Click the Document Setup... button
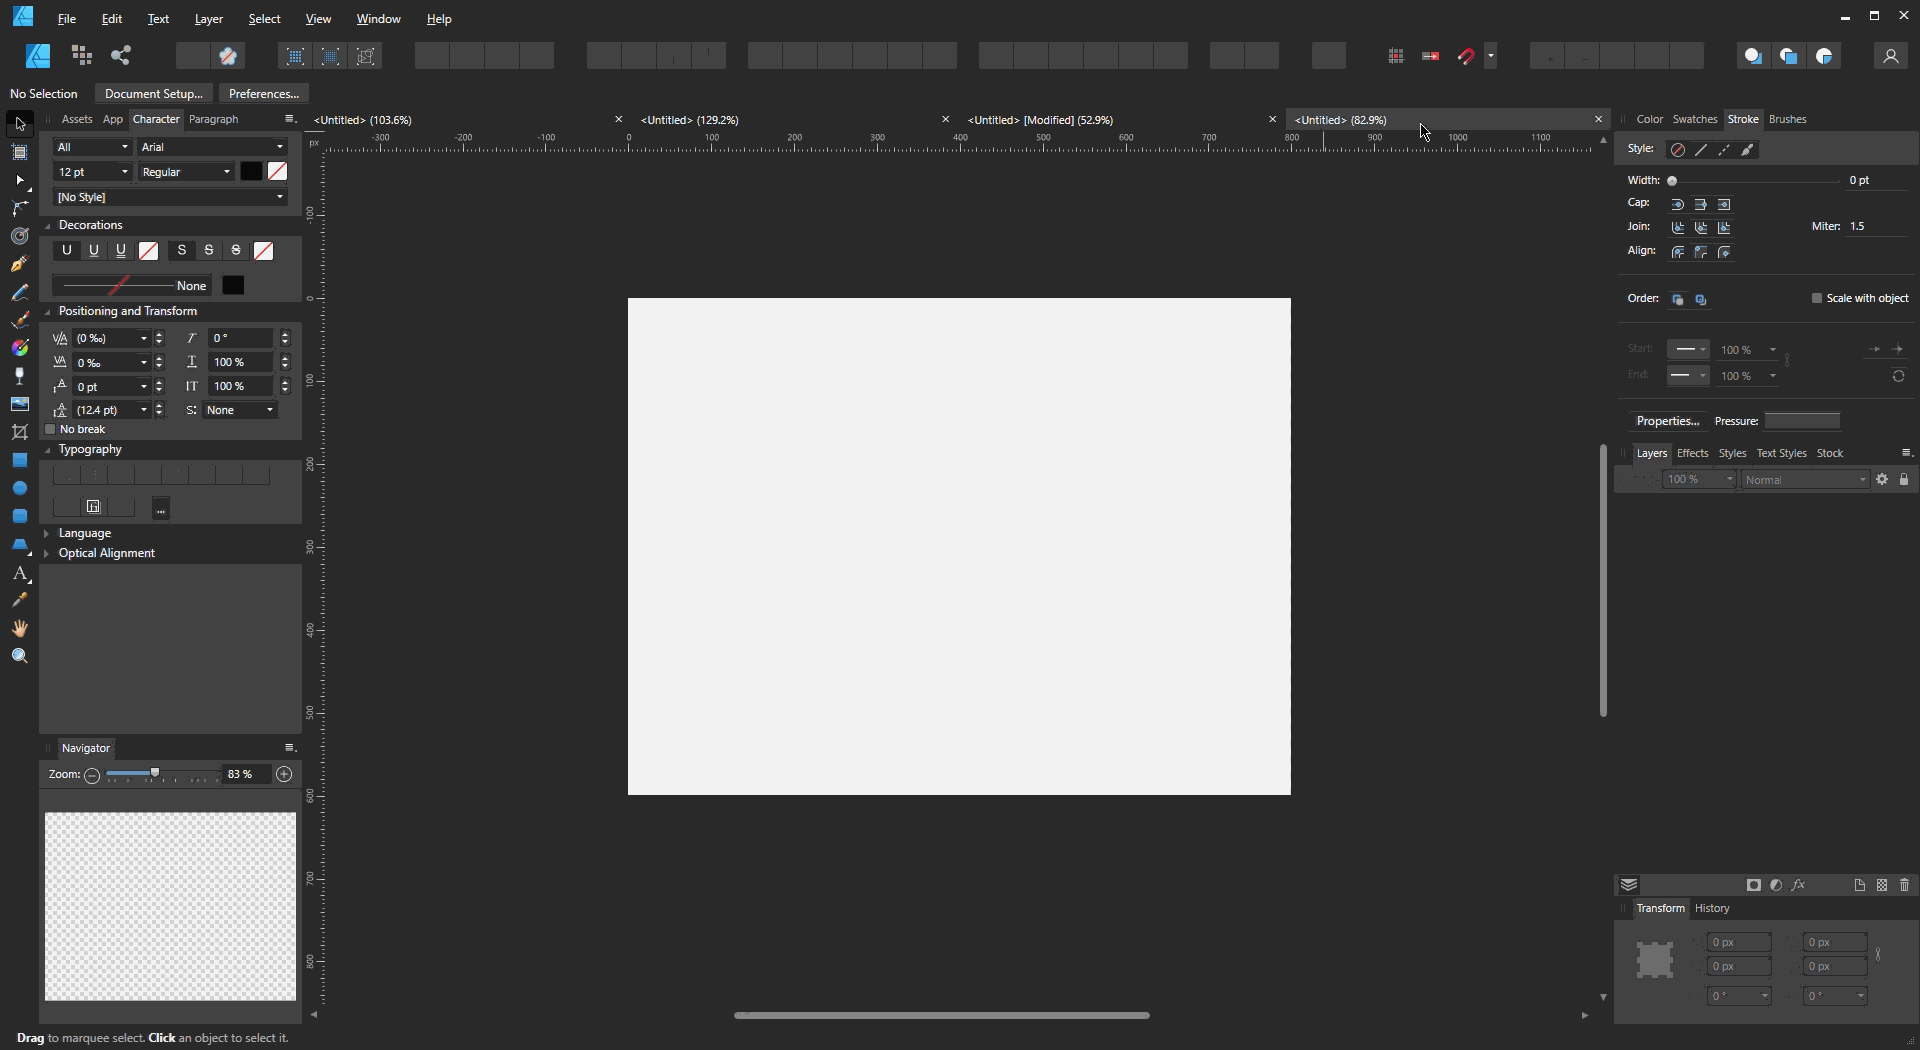The height and width of the screenshot is (1050, 1920). [x=153, y=94]
